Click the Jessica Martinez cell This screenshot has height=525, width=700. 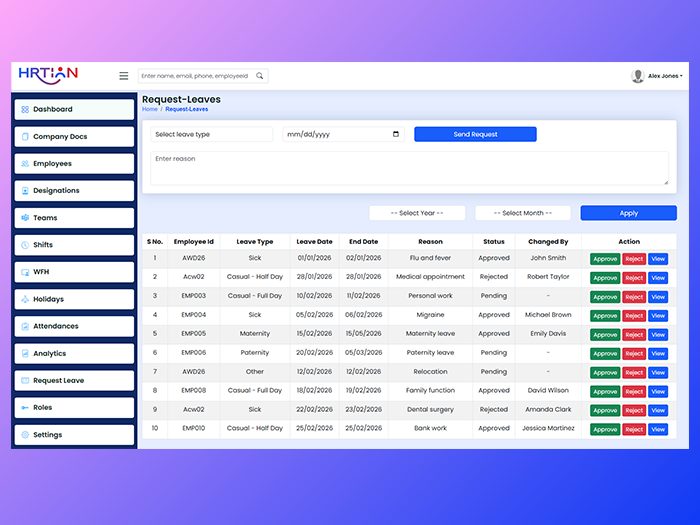[x=548, y=428]
